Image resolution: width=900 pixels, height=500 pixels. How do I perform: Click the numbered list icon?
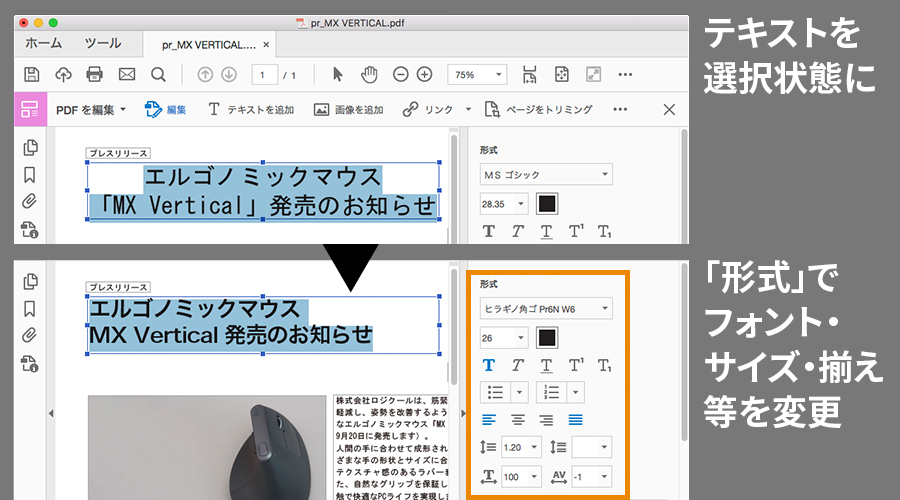[x=552, y=393]
